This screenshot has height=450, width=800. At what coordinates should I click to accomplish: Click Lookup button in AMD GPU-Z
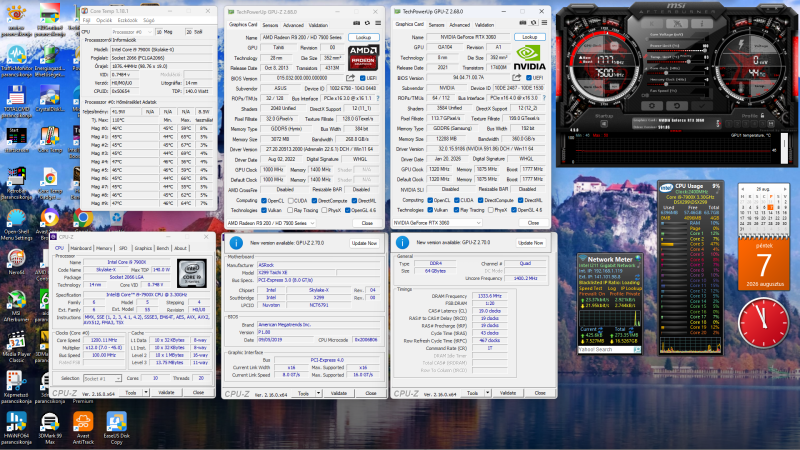click(x=363, y=37)
